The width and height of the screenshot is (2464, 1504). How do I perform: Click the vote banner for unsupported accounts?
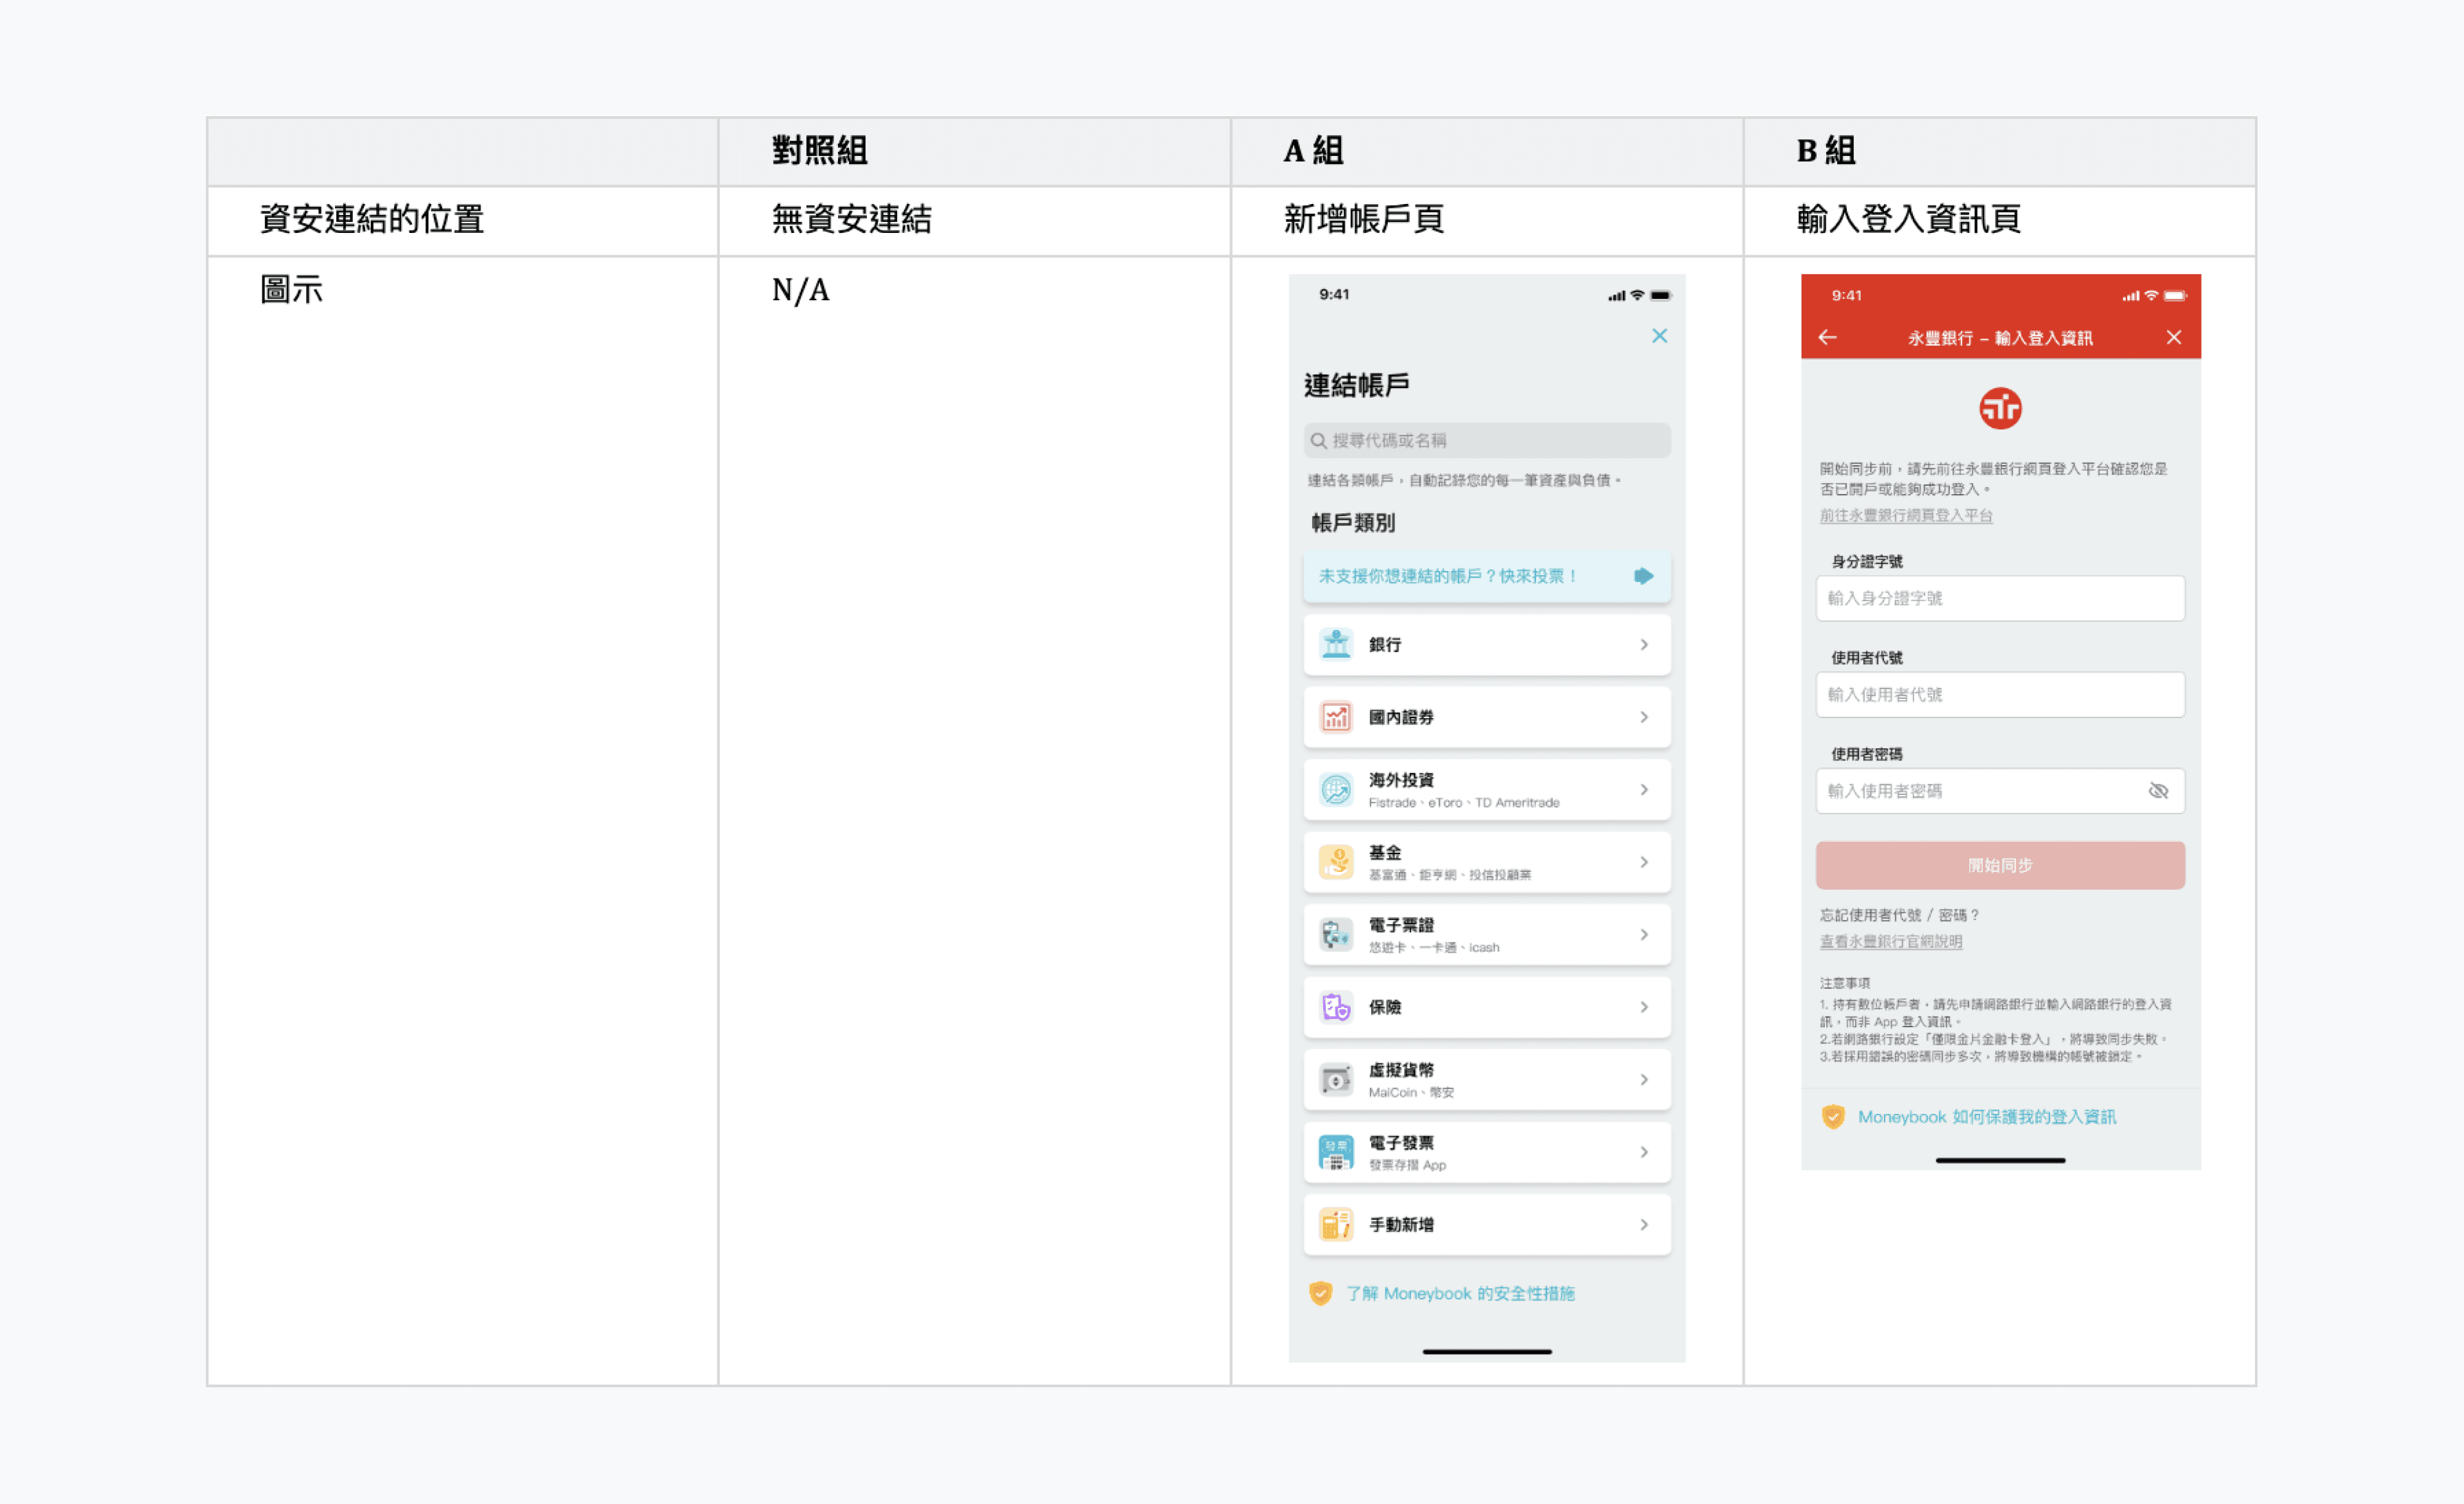1486,576
